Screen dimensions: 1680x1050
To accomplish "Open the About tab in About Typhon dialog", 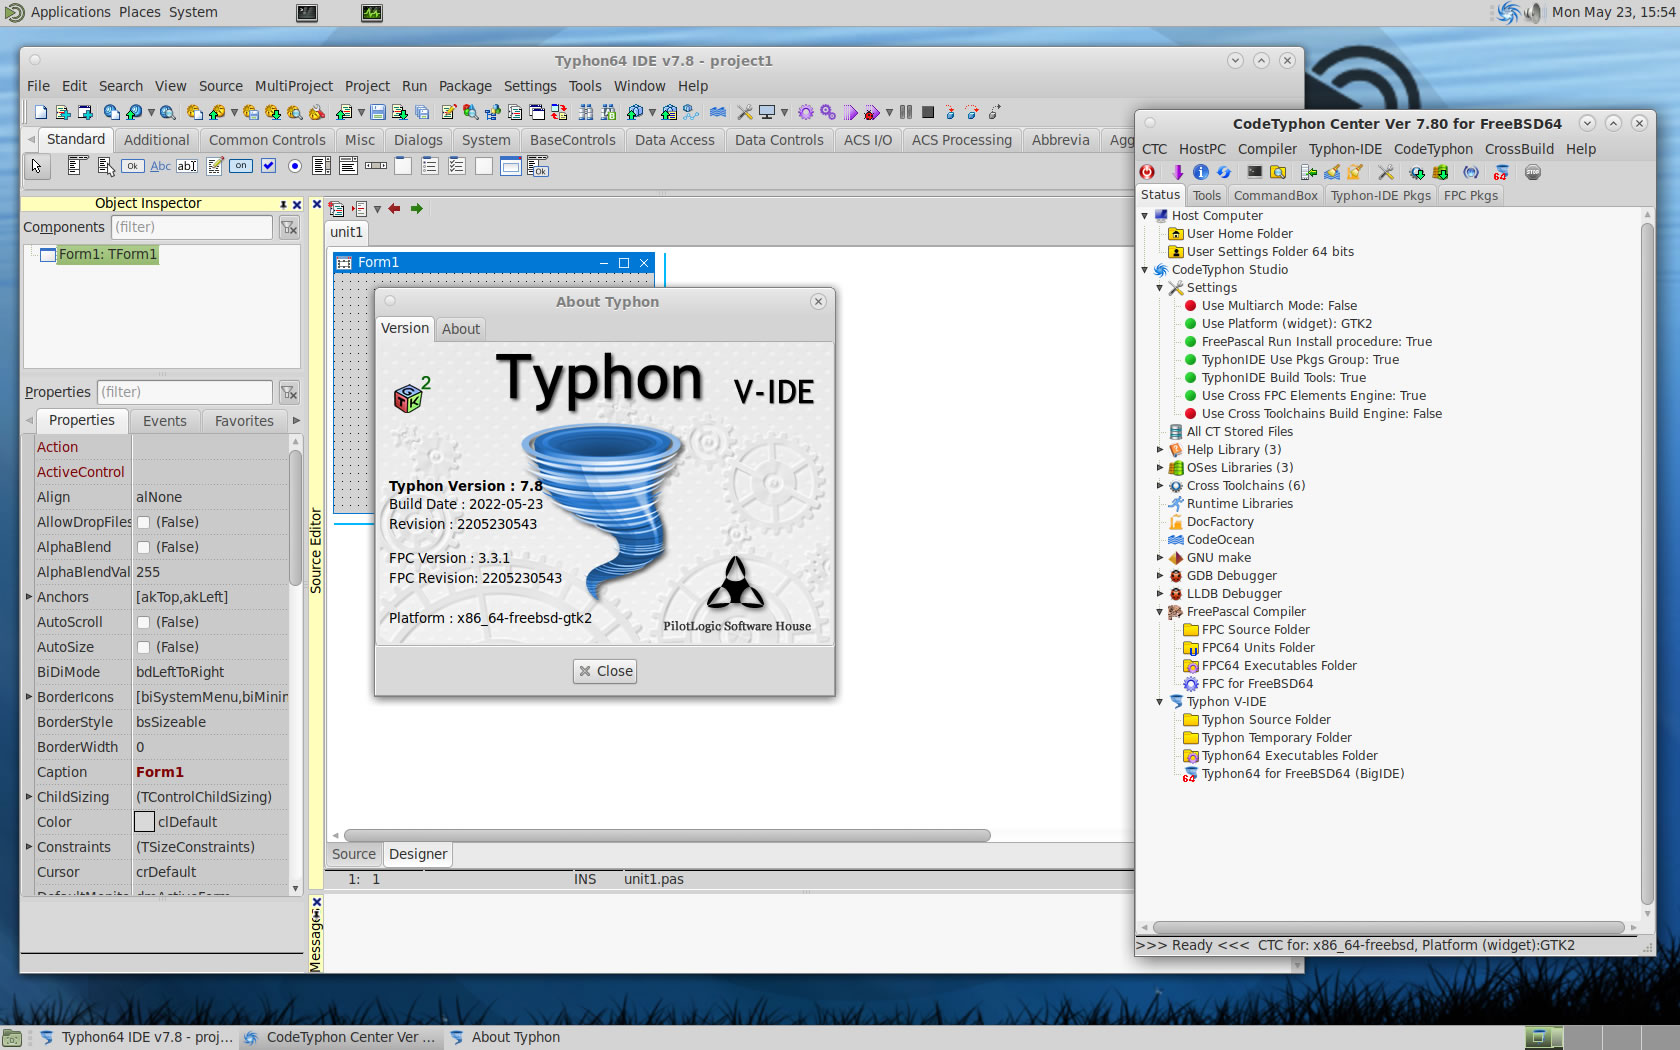I will coord(461,329).
